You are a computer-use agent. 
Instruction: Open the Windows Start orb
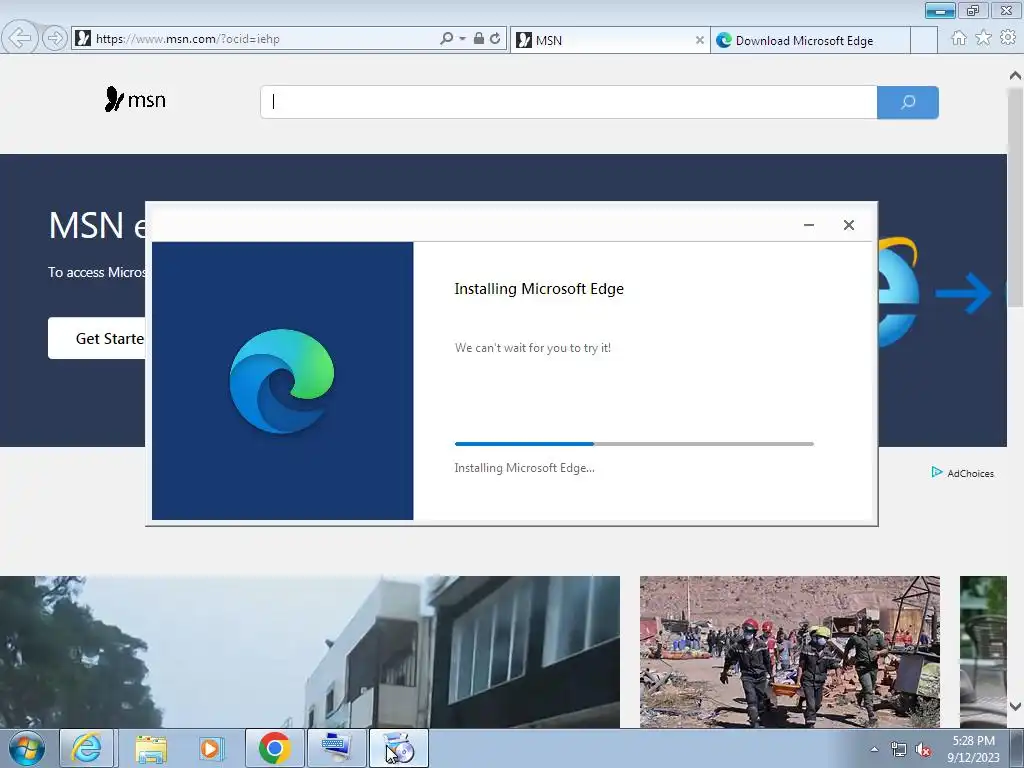point(26,748)
